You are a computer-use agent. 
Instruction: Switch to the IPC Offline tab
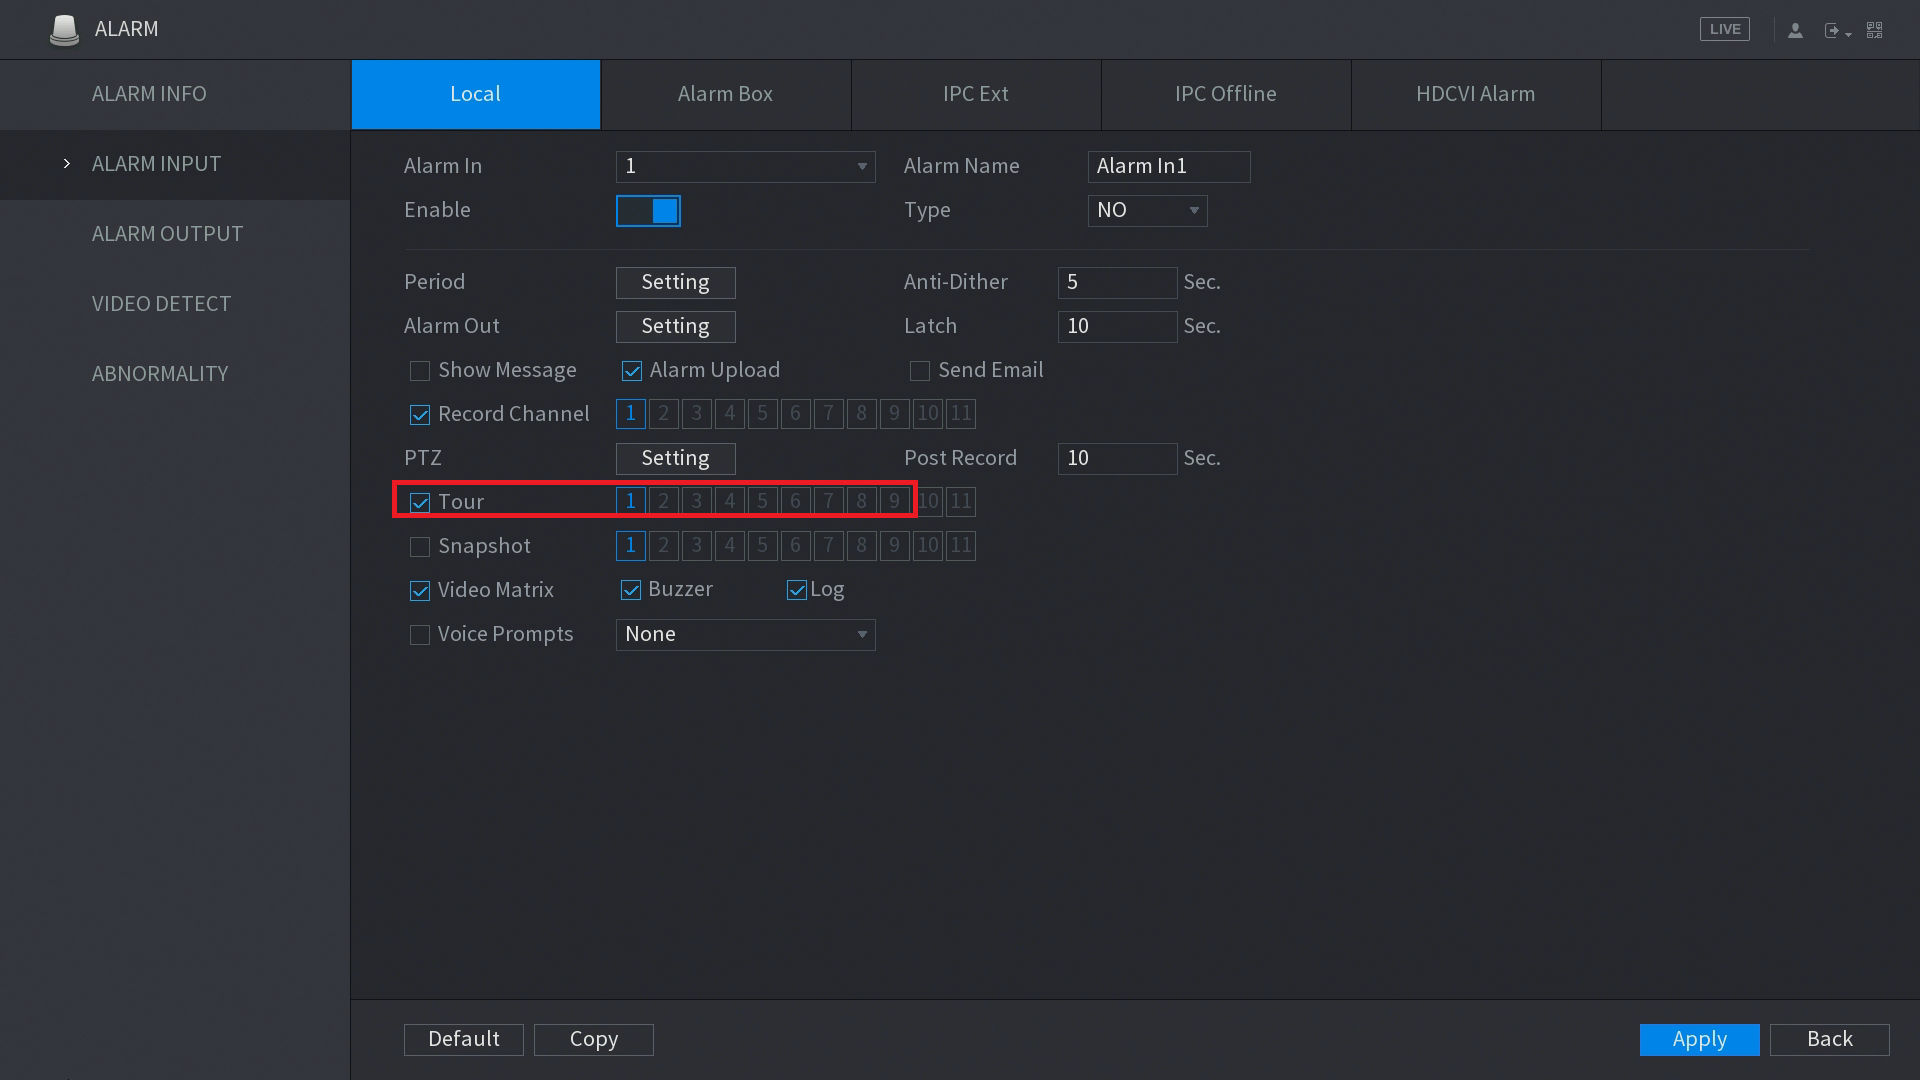point(1225,94)
